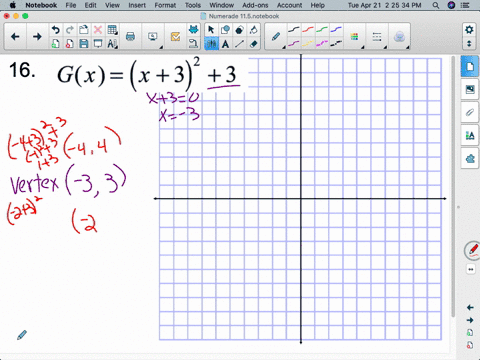Click the page vertical scrollbar

coord(453,187)
